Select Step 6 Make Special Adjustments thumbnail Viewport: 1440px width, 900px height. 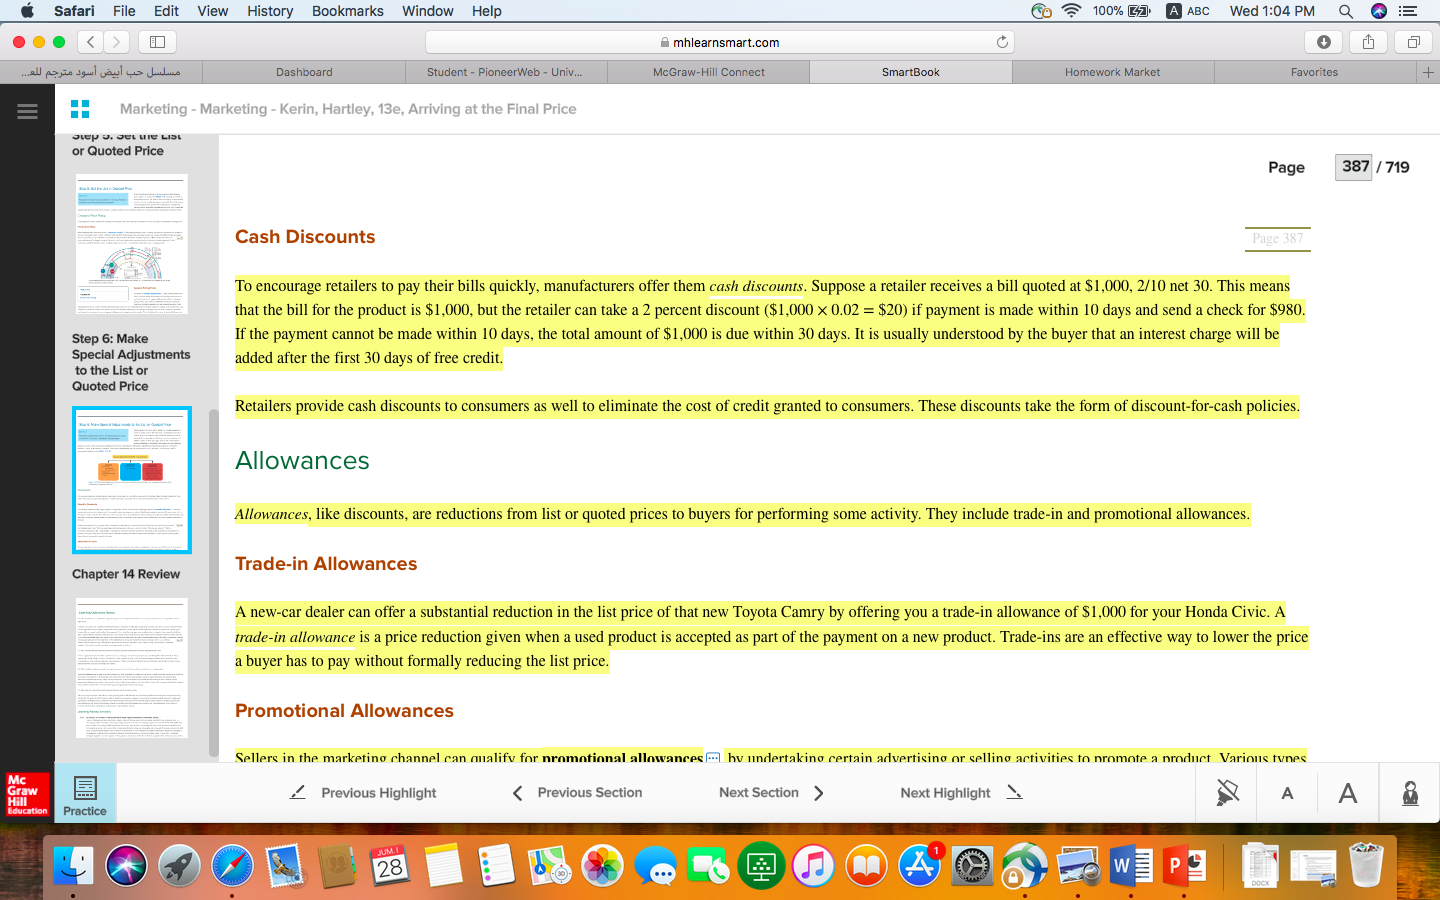click(132, 480)
